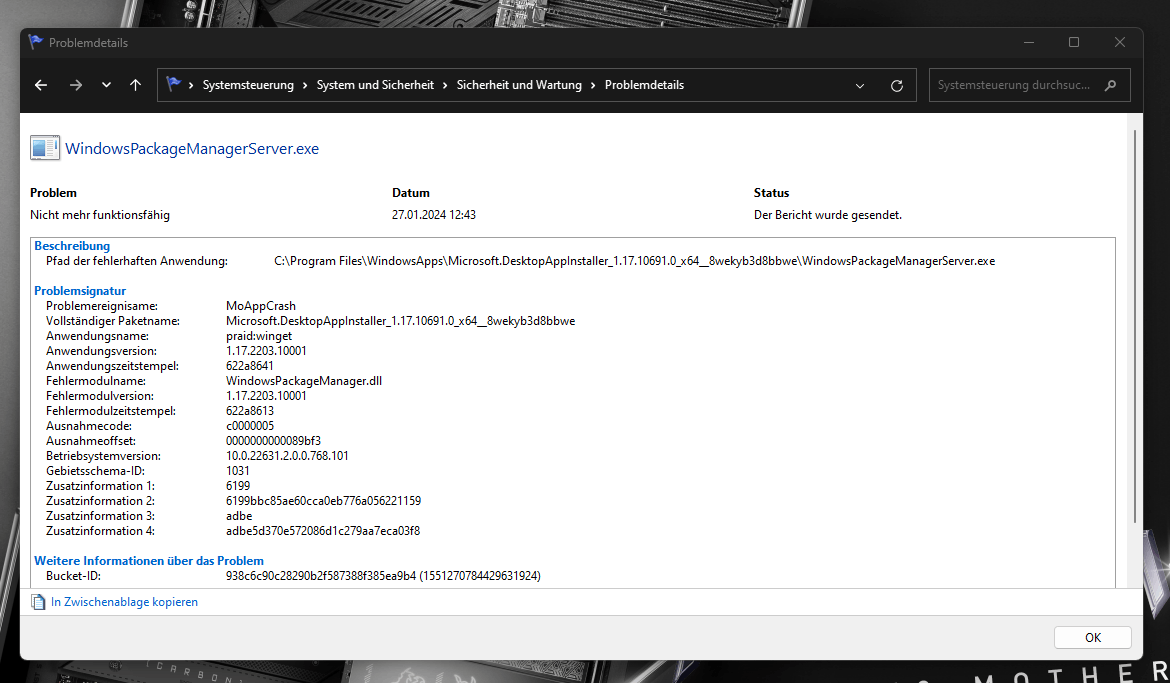Open Systemsteuerung breadcrumb
Image resolution: width=1170 pixels, height=683 pixels.
248,85
